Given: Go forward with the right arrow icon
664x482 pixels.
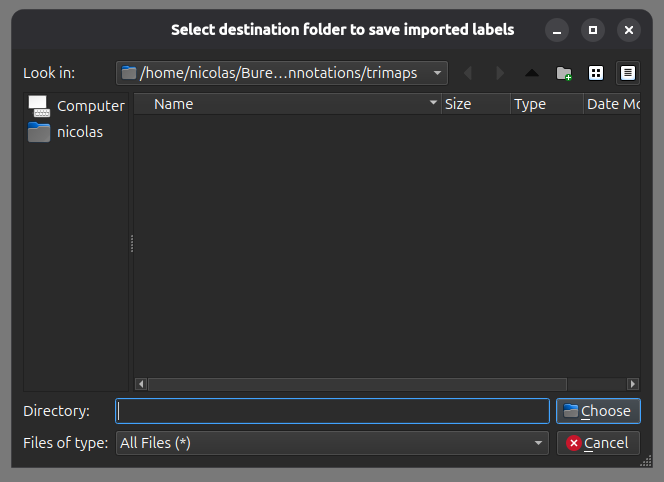Looking at the screenshot, I should click(500, 73).
